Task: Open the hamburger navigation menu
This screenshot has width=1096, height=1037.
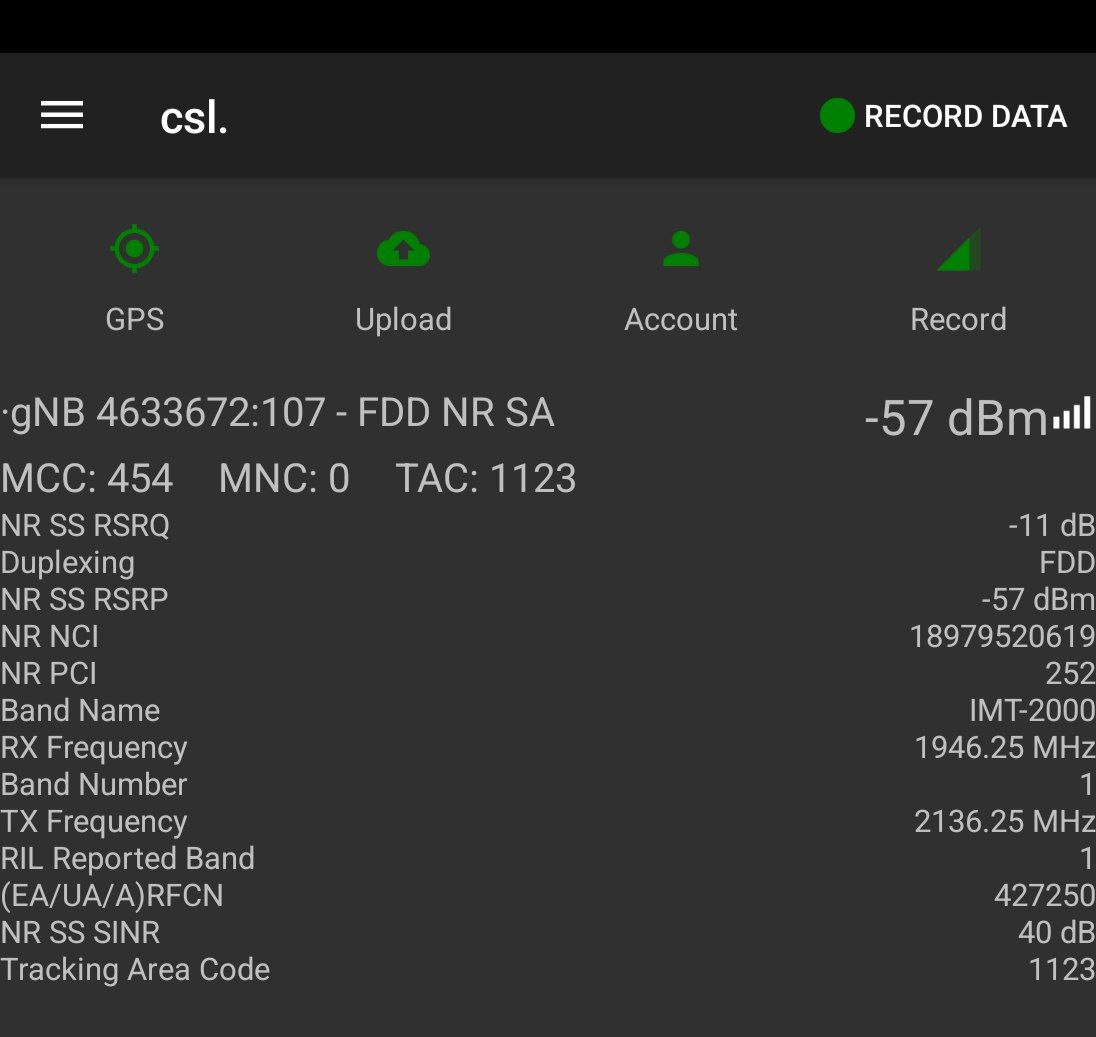Action: tap(62, 116)
